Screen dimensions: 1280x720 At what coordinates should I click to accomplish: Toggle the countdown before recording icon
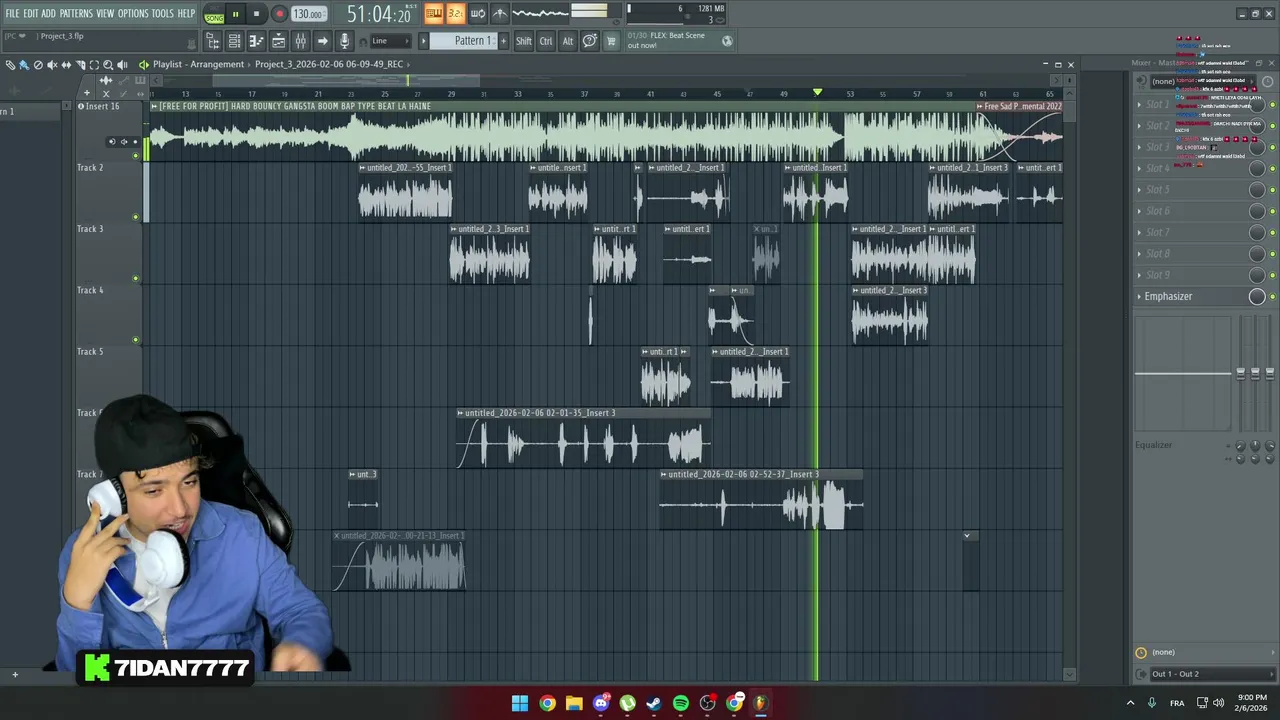(x=456, y=14)
